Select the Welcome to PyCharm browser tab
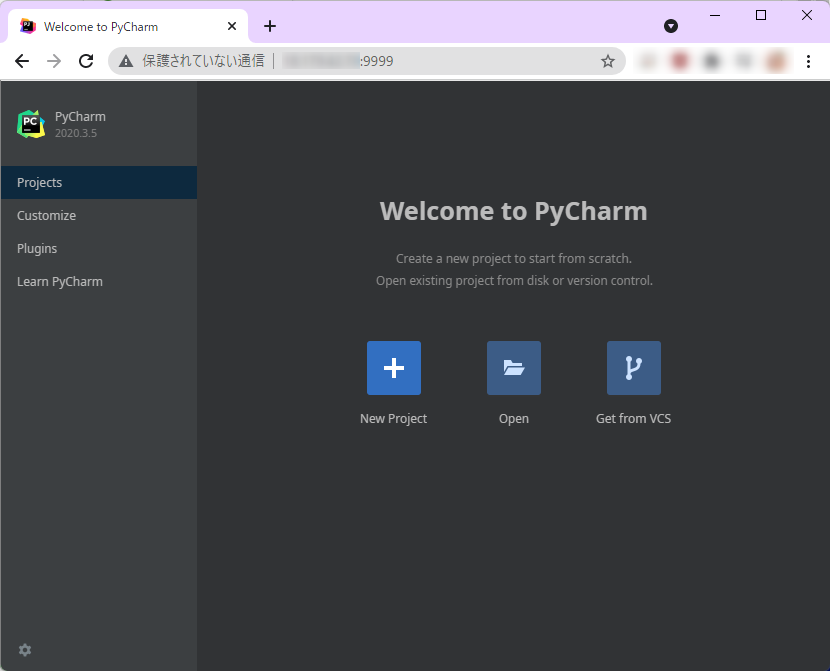Image resolution: width=830 pixels, height=671 pixels. click(x=128, y=26)
